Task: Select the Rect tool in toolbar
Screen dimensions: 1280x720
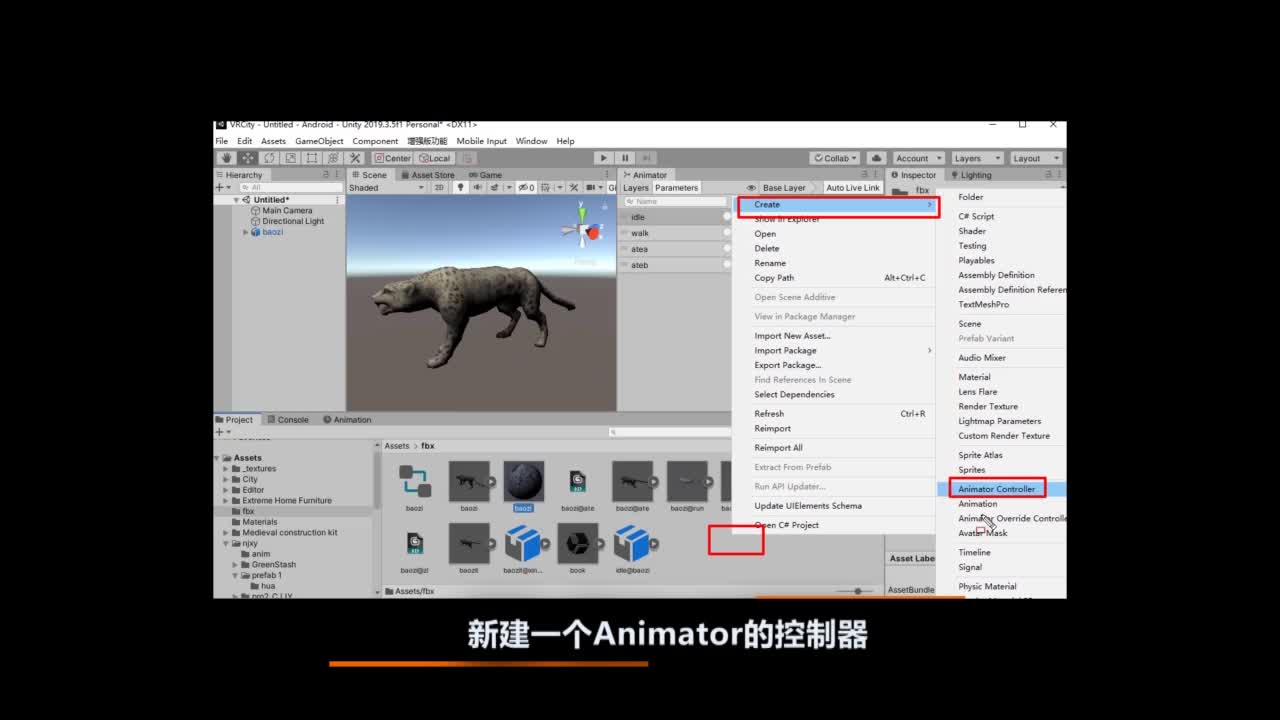Action: [311, 158]
